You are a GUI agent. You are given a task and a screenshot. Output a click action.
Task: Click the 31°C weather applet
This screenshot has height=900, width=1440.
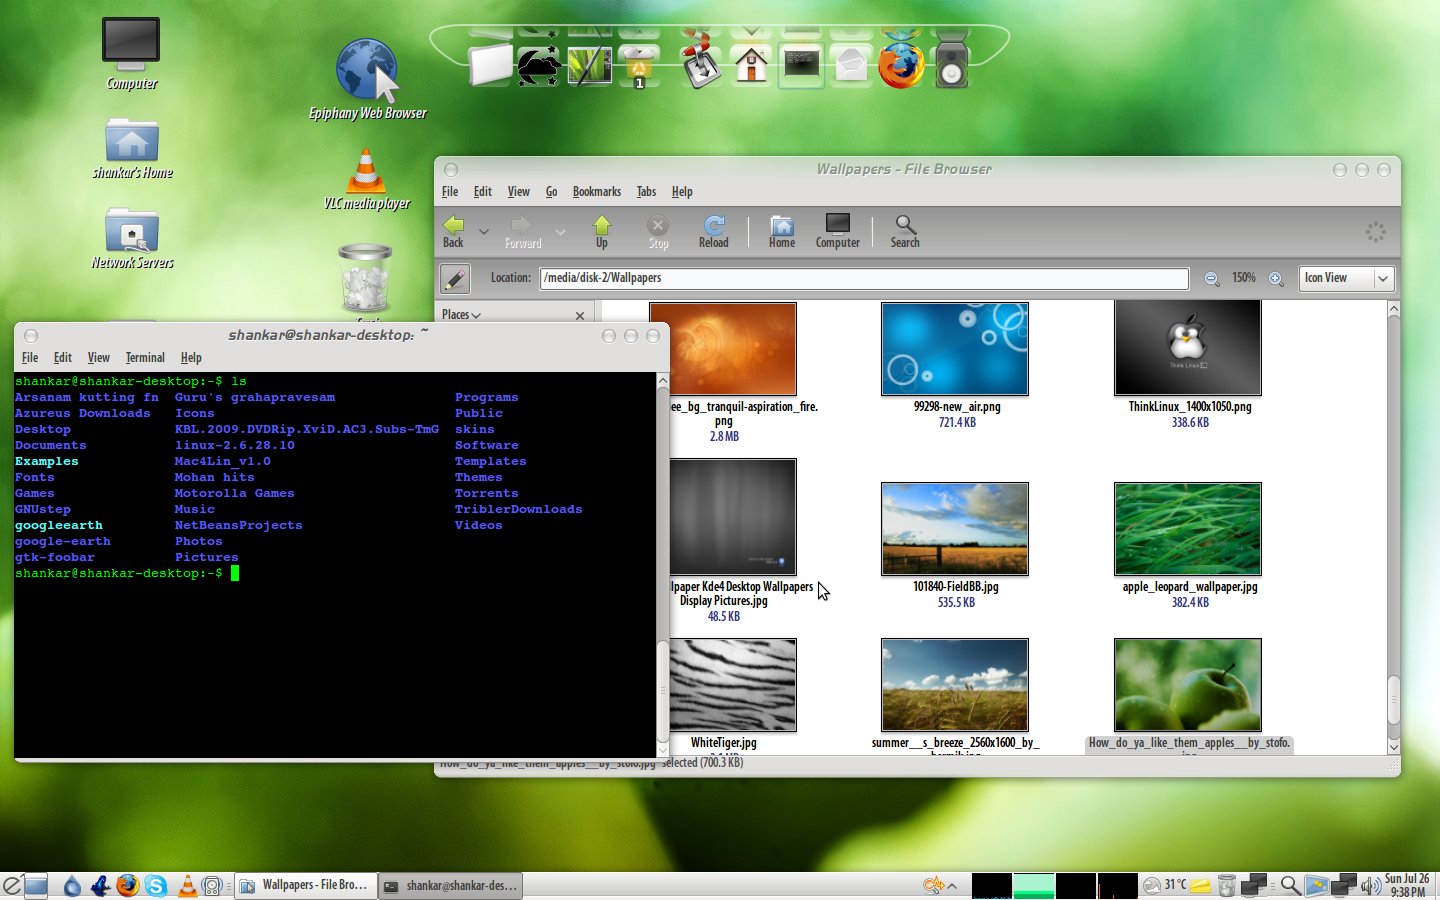[1165, 885]
